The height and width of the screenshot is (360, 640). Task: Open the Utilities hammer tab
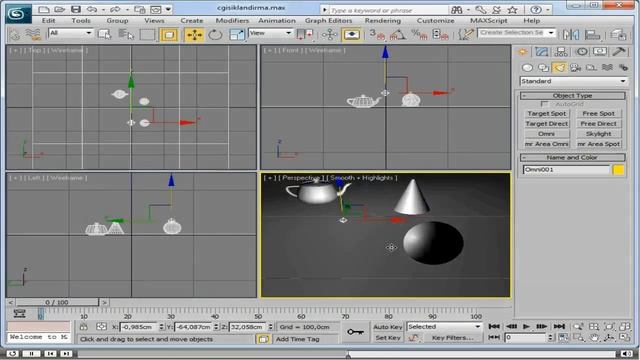coord(619,51)
